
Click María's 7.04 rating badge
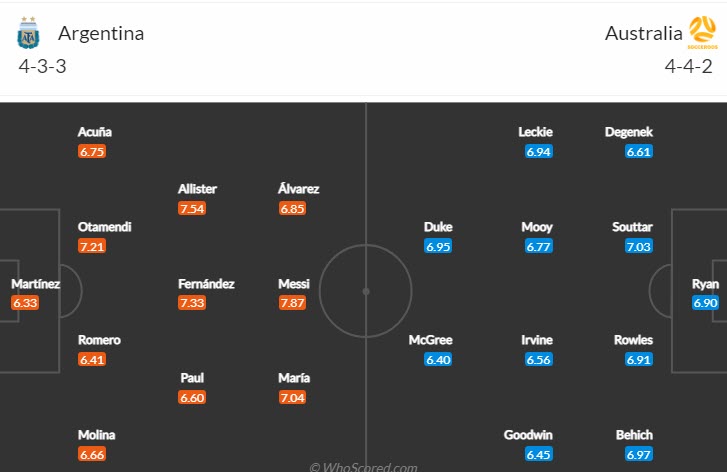(x=292, y=397)
